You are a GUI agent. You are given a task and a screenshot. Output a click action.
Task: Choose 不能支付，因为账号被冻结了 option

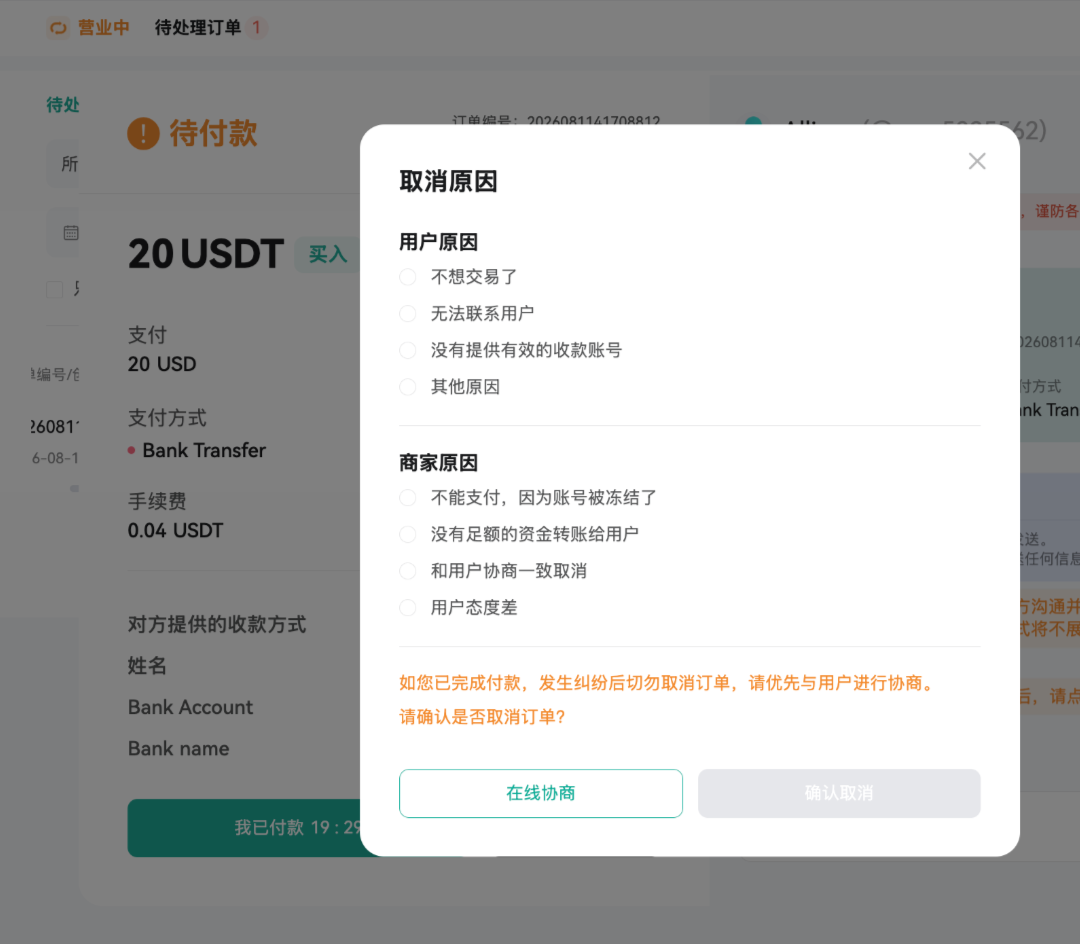408,498
